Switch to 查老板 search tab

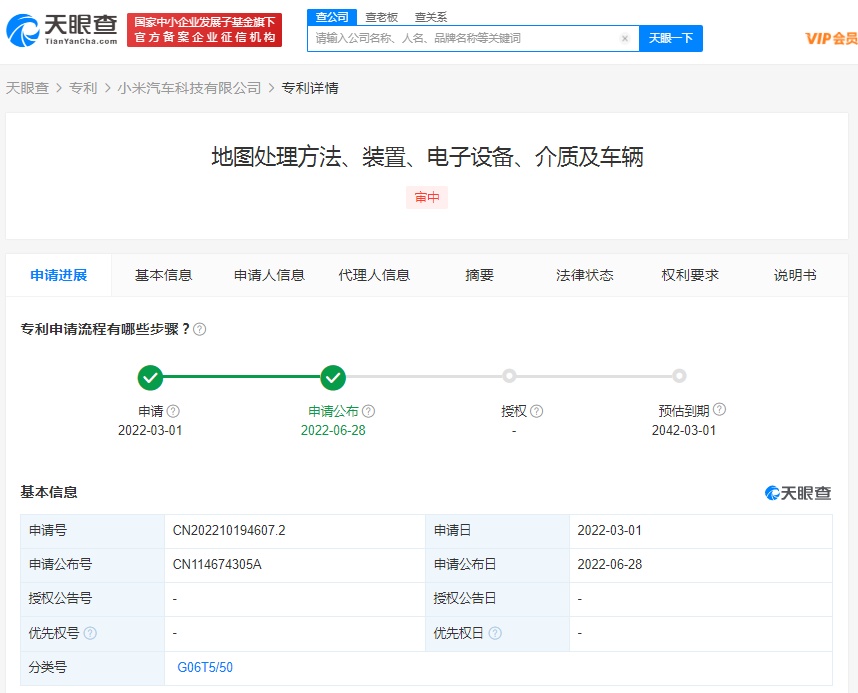click(381, 18)
